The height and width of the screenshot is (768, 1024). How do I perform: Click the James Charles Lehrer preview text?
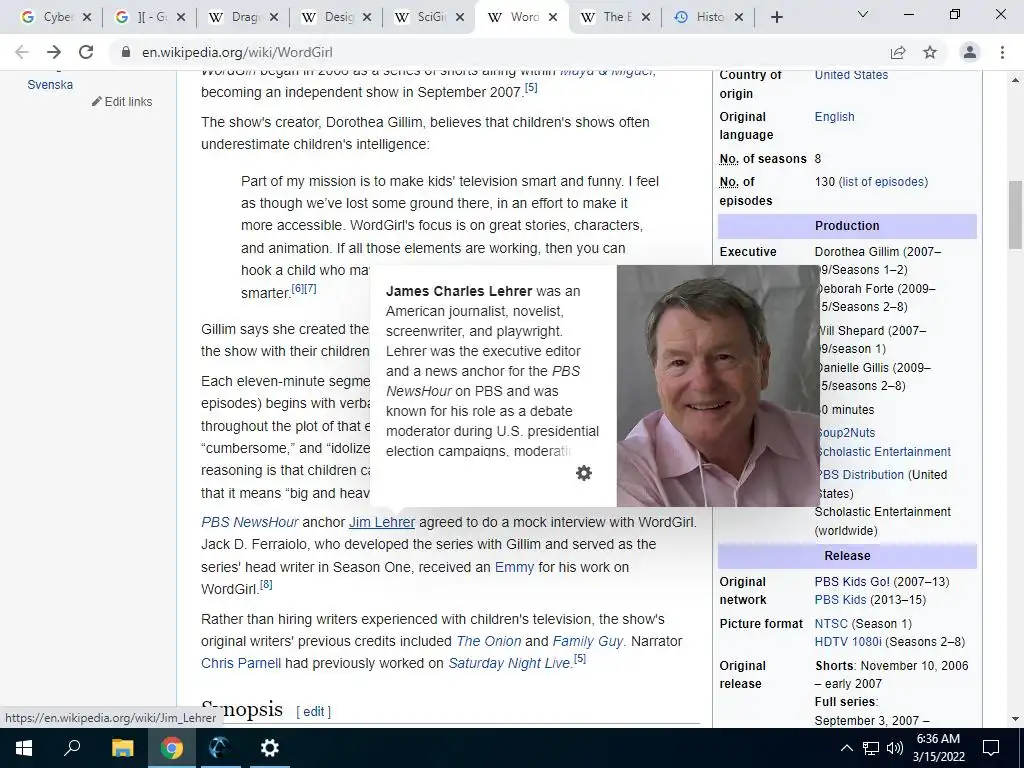(x=492, y=371)
